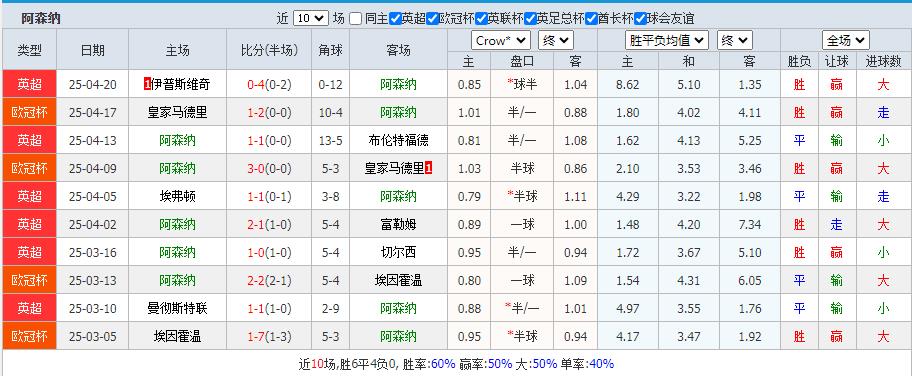
Task: Click 切尔西 away team link
Action: pos(398,252)
